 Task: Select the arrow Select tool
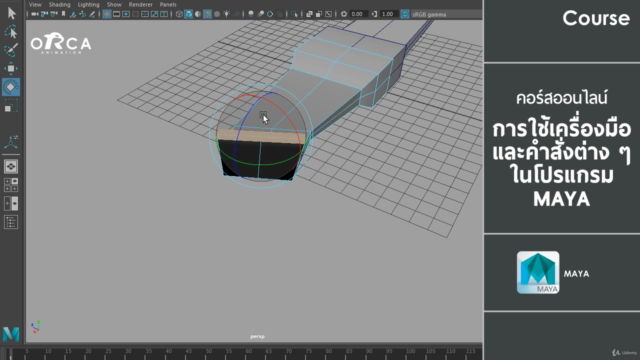(11, 13)
